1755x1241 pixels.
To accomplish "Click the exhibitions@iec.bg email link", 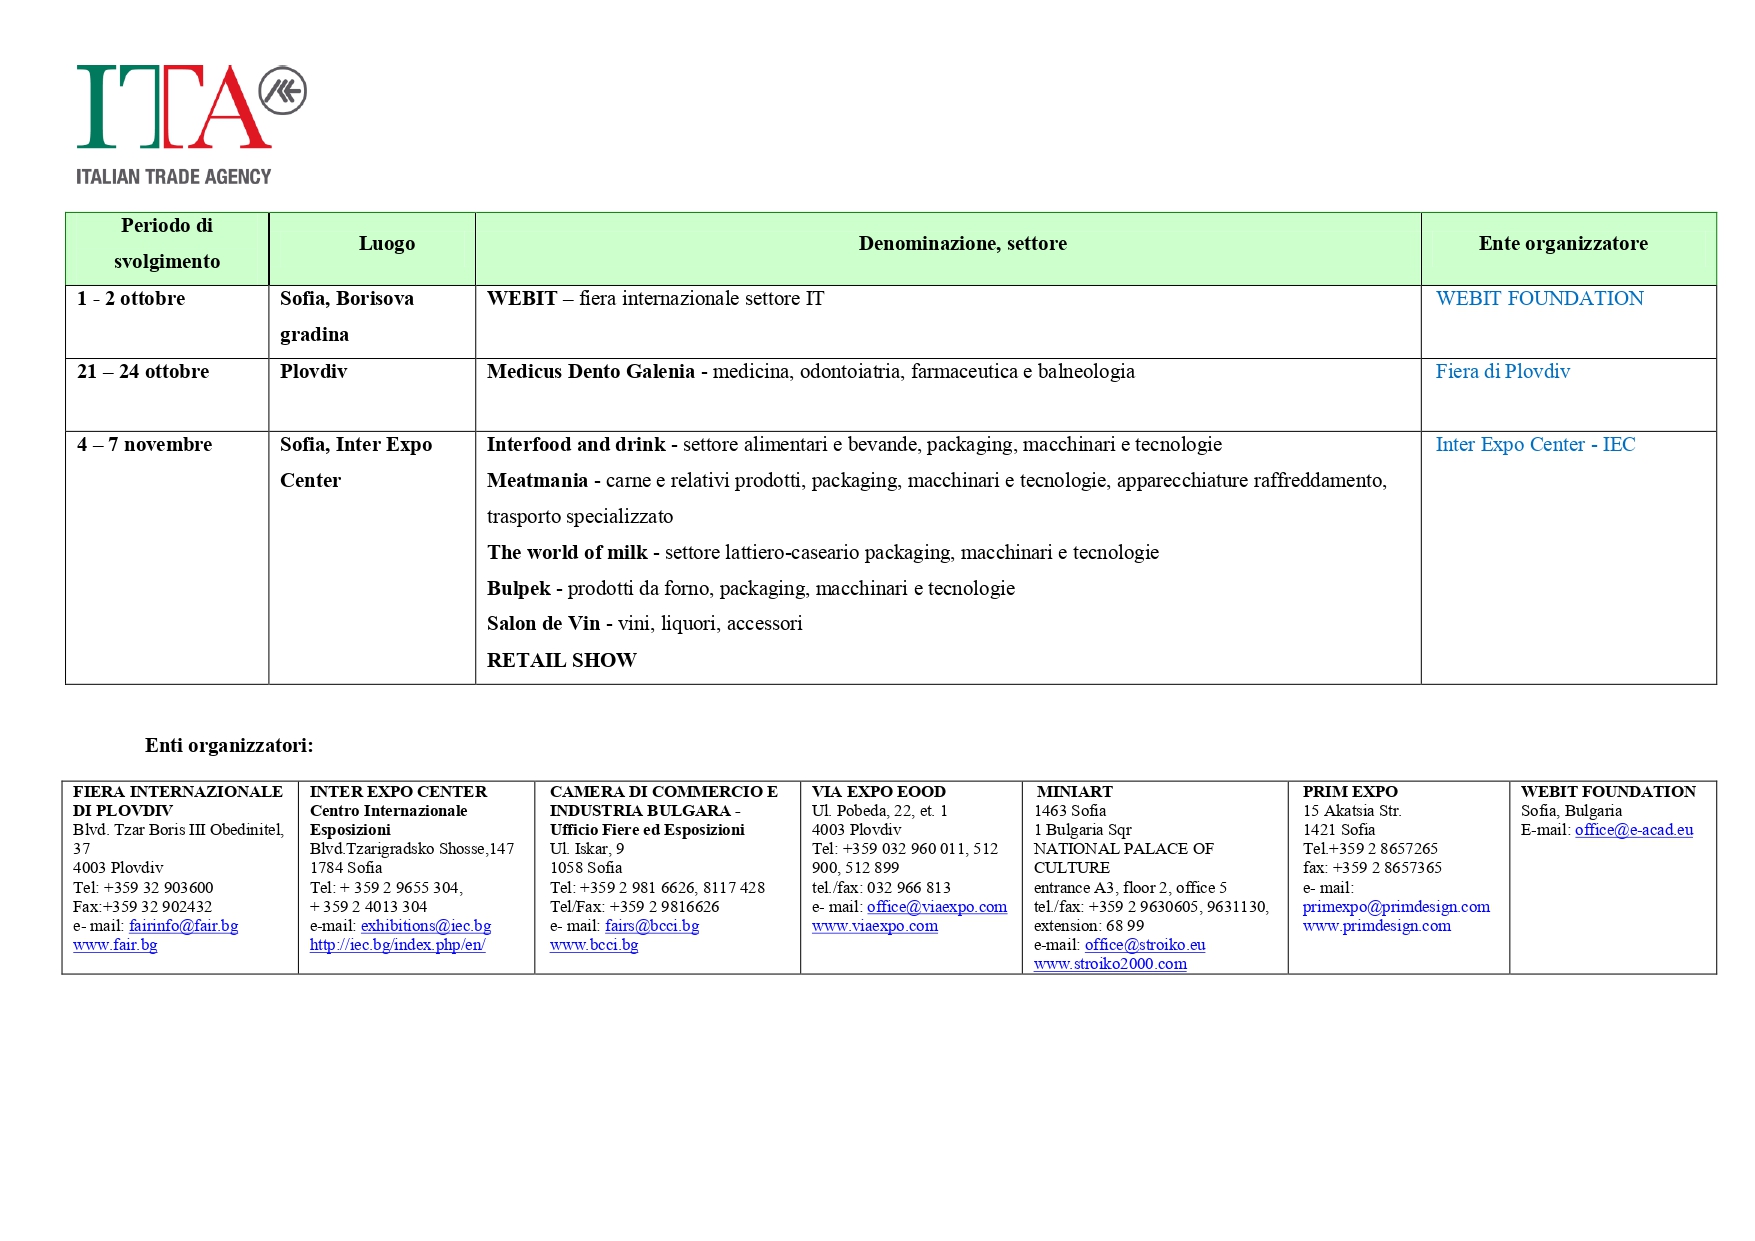I will pos(426,926).
